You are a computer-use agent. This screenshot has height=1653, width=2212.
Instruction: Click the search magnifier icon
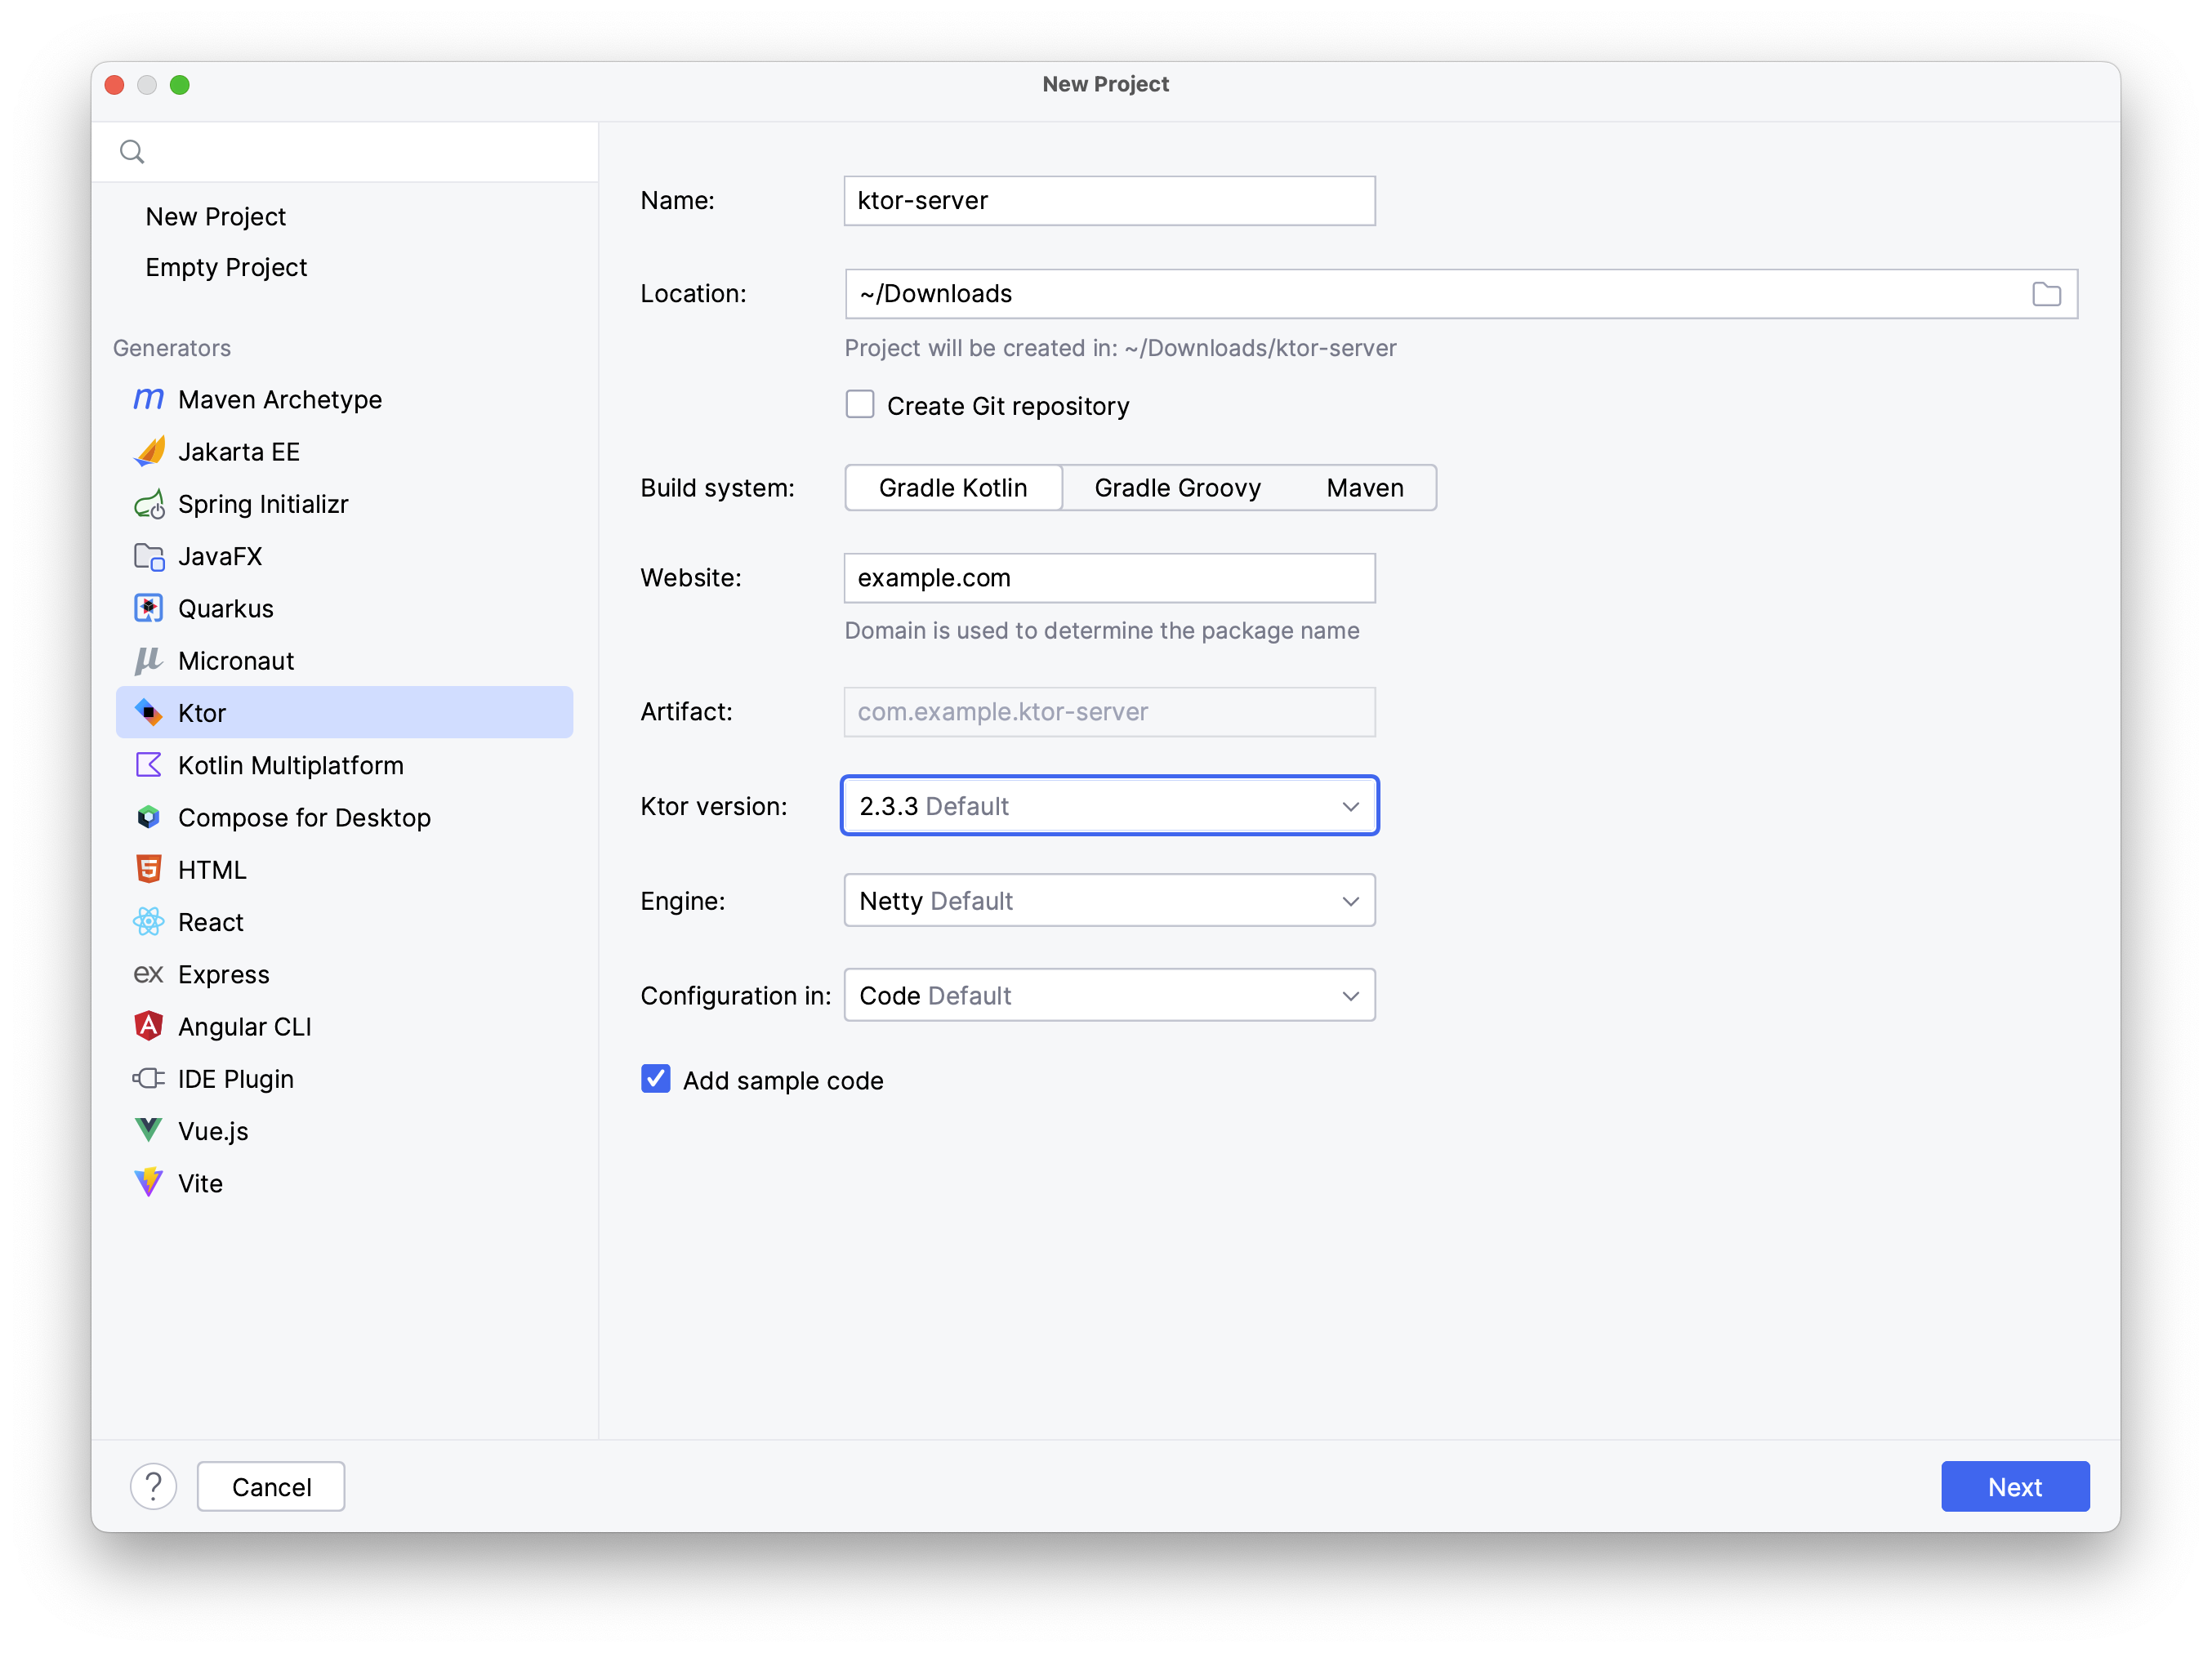132,151
